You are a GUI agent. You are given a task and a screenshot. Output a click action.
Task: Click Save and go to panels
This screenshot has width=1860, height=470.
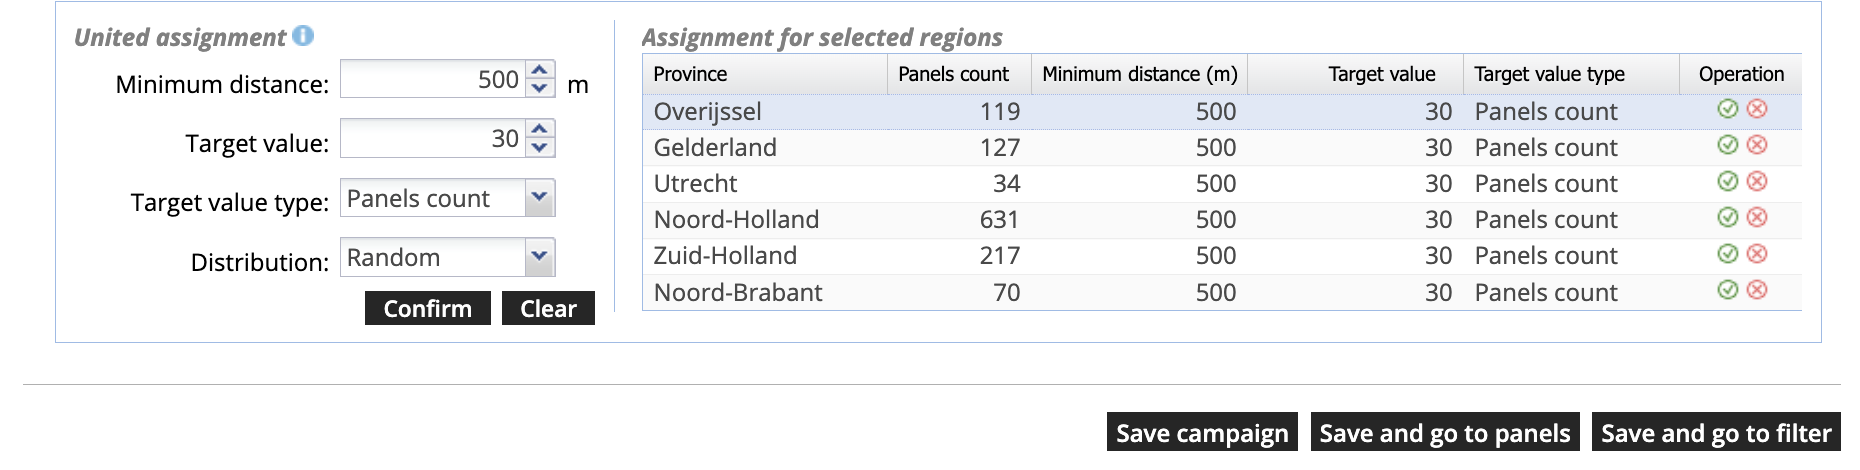tap(1444, 433)
